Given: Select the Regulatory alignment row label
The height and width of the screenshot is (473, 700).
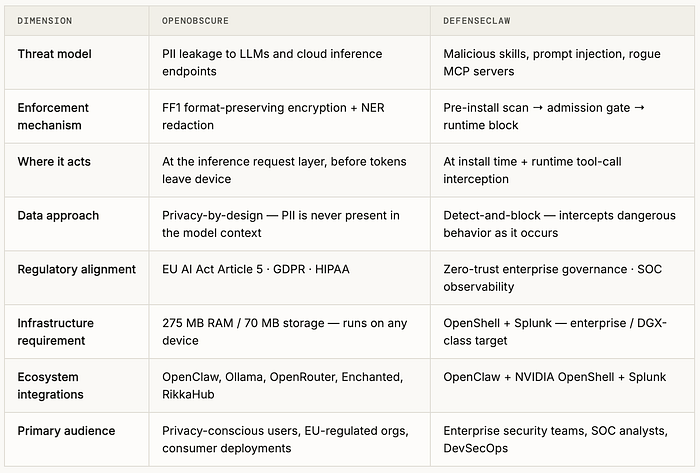Looking at the screenshot, I should pyautogui.click(x=76, y=270).
